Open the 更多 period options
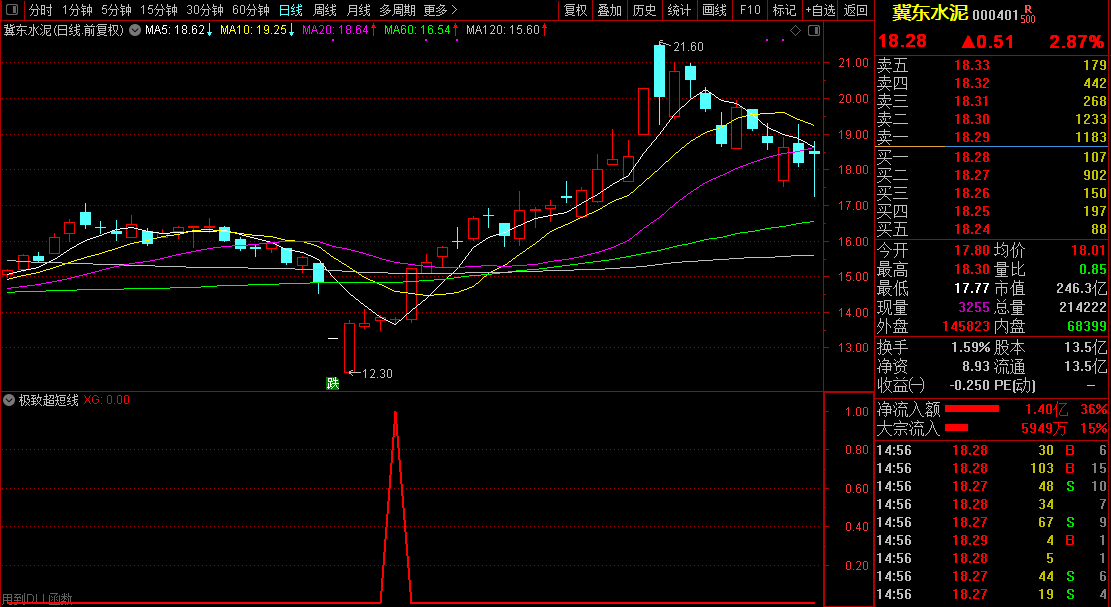1111x607 pixels. click(440, 10)
